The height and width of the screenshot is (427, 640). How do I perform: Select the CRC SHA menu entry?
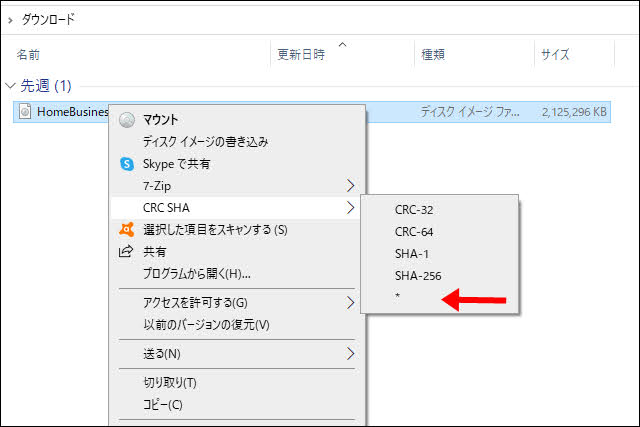237,208
